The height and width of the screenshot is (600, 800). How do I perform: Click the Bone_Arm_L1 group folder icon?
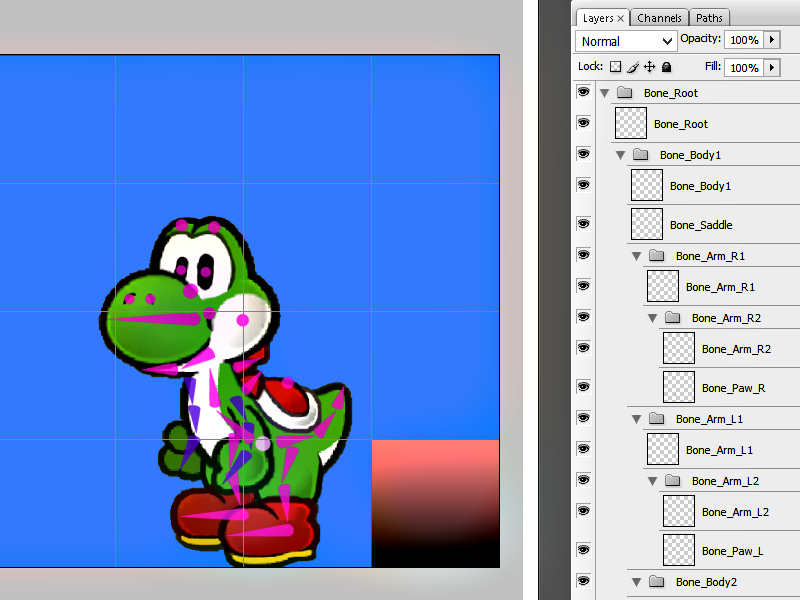pos(657,419)
